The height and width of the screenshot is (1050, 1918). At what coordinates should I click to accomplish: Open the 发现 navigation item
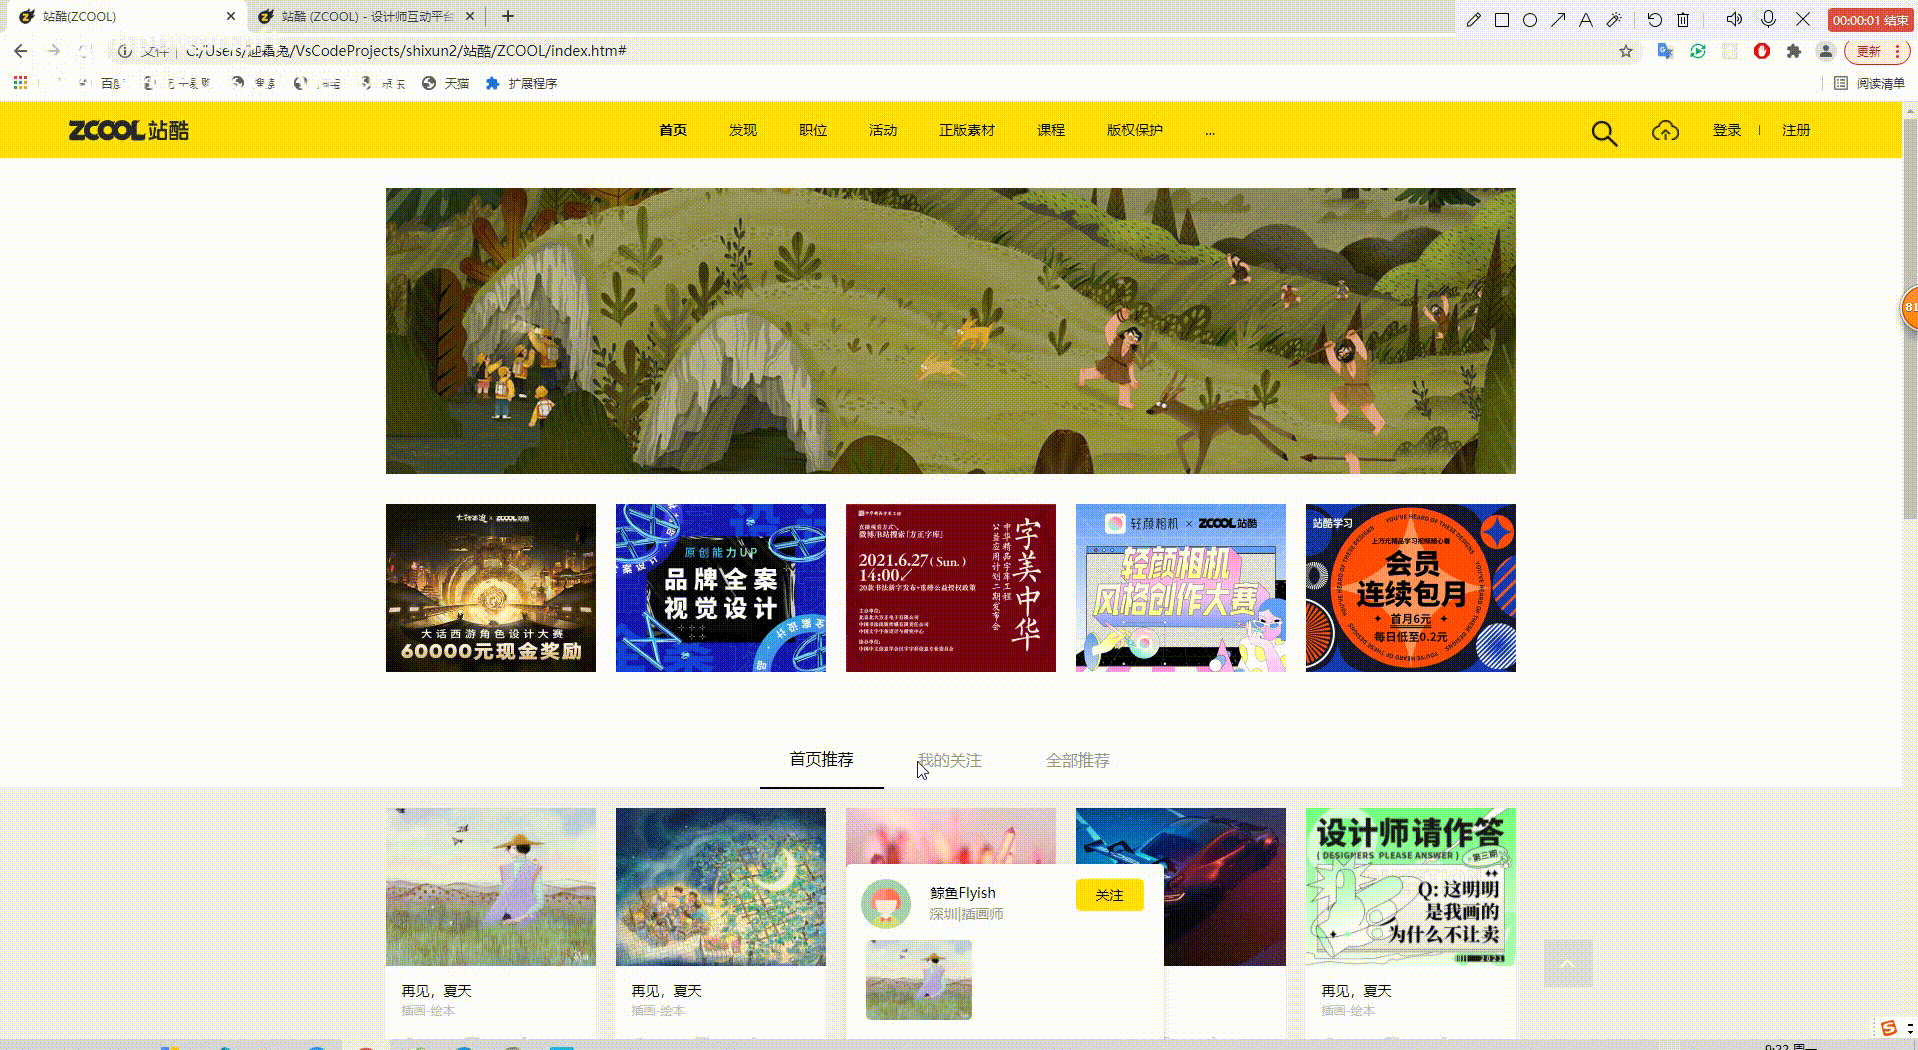tap(743, 130)
